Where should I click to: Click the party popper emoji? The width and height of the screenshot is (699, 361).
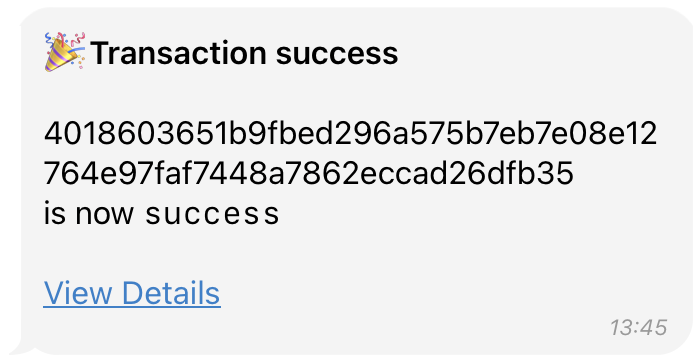65,52
